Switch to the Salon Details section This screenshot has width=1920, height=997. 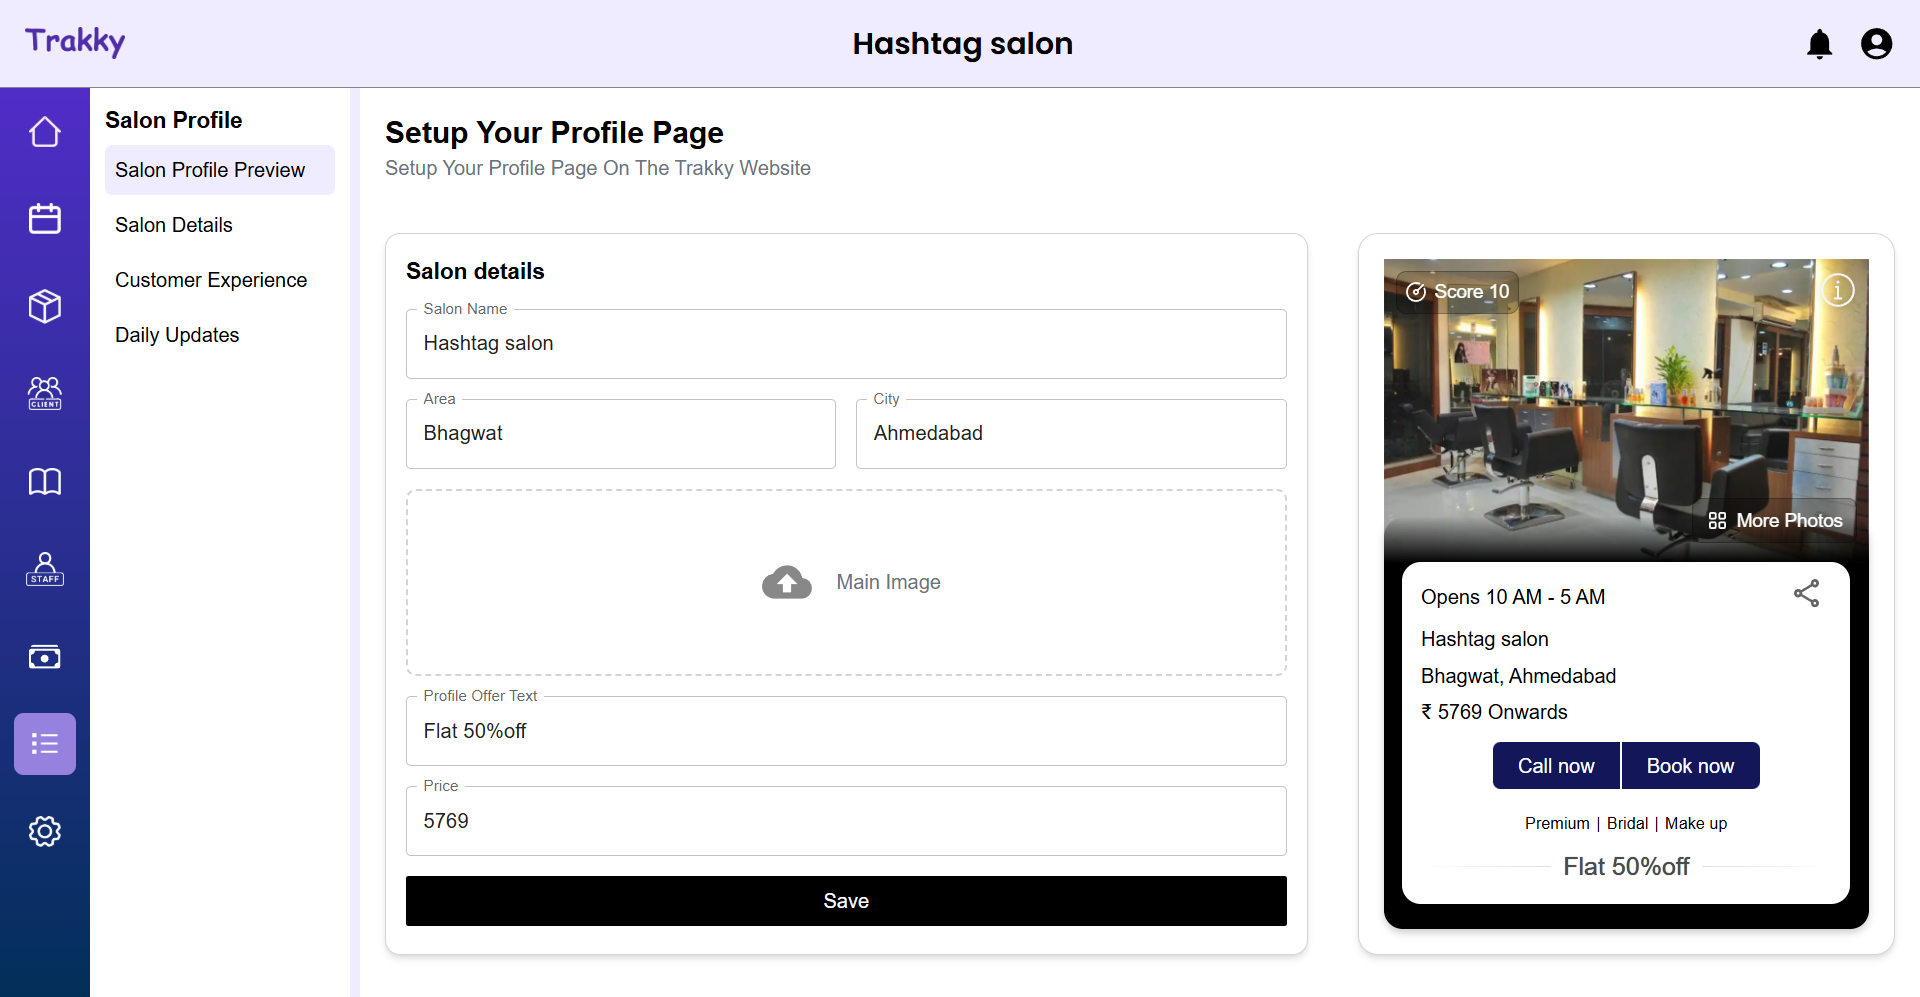click(173, 225)
